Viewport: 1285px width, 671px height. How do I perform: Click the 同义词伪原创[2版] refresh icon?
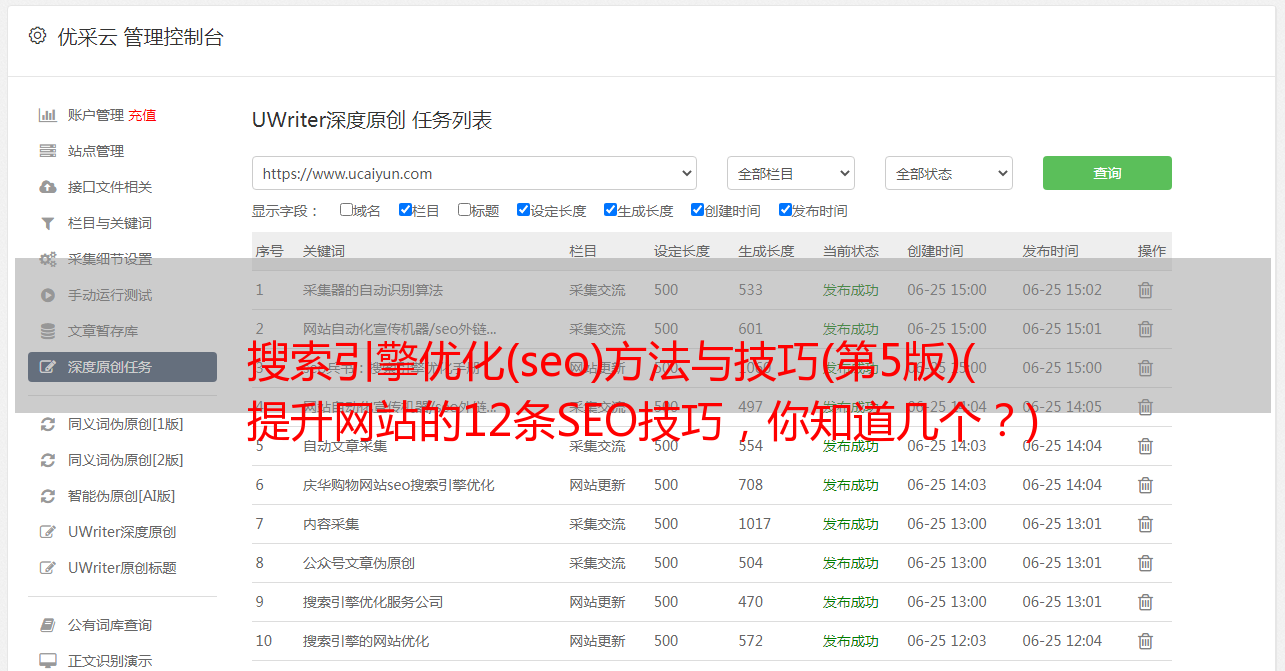point(47,460)
